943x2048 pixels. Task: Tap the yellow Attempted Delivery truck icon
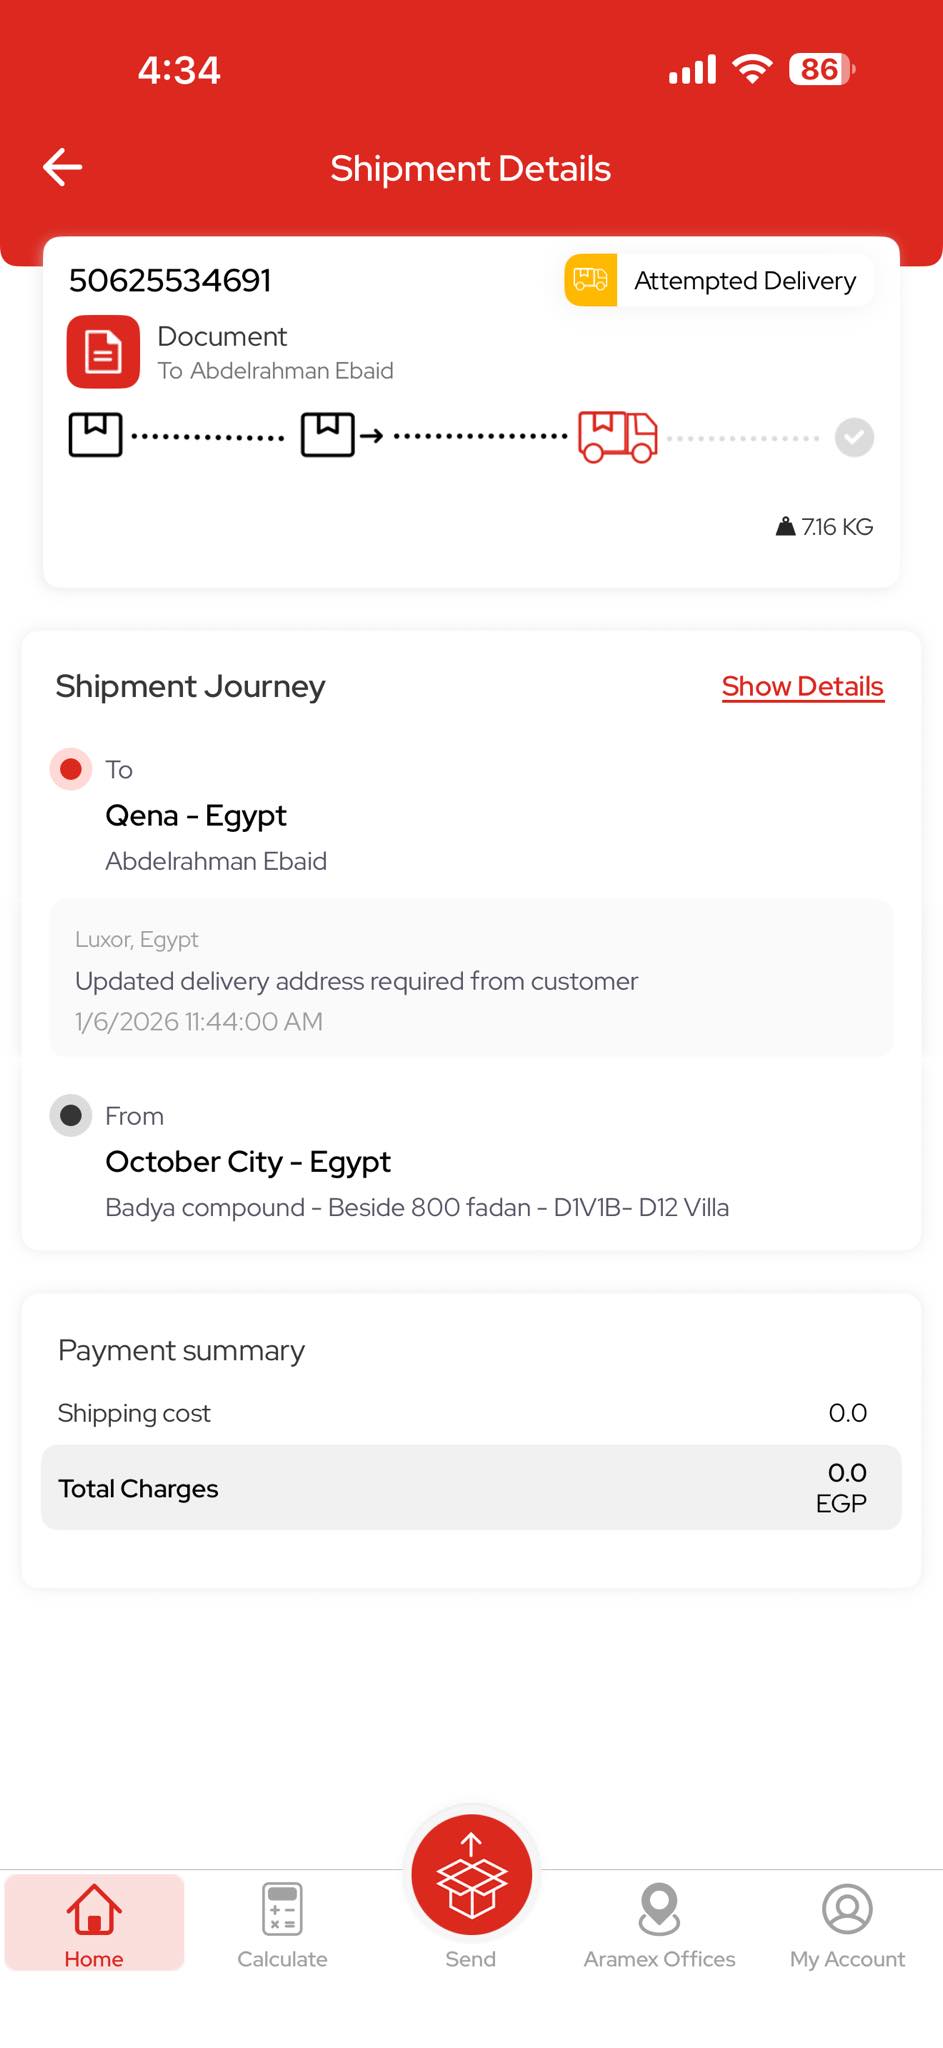[x=591, y=280]
